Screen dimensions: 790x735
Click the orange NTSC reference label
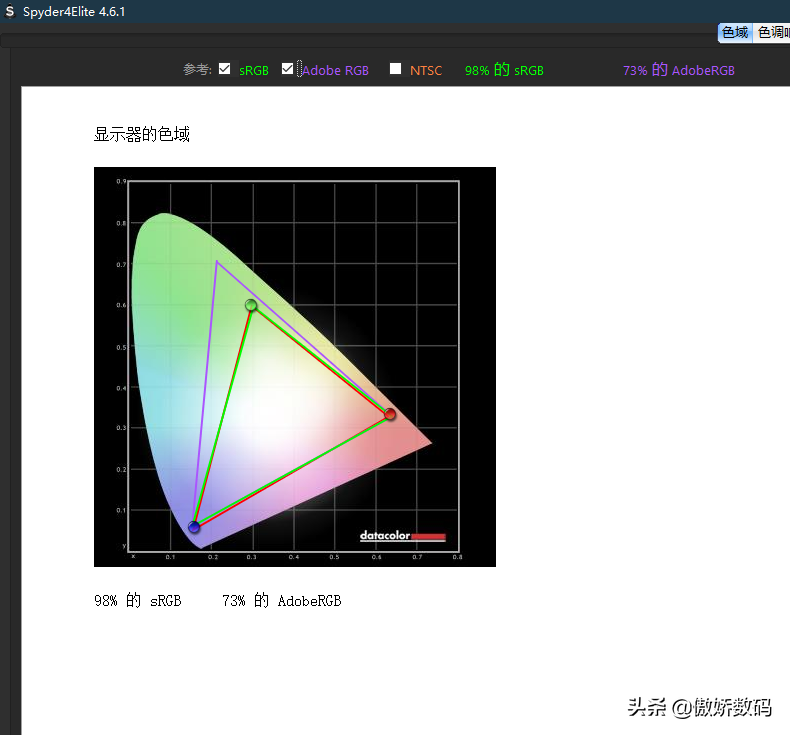coord(426,71)
